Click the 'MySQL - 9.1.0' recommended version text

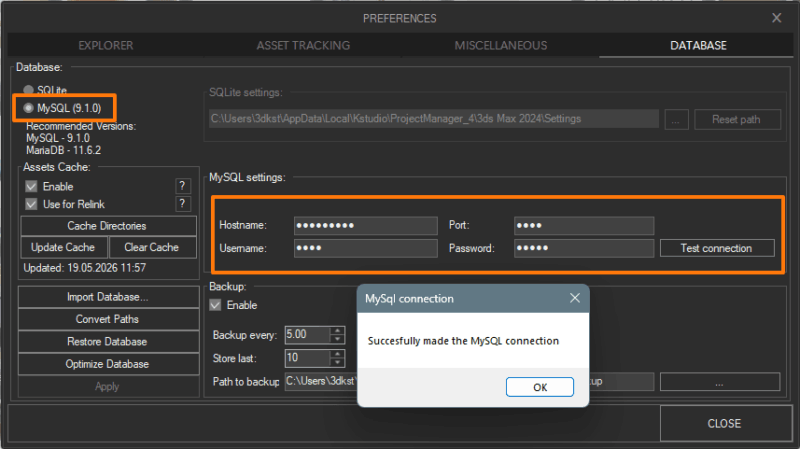click(58, 138)
